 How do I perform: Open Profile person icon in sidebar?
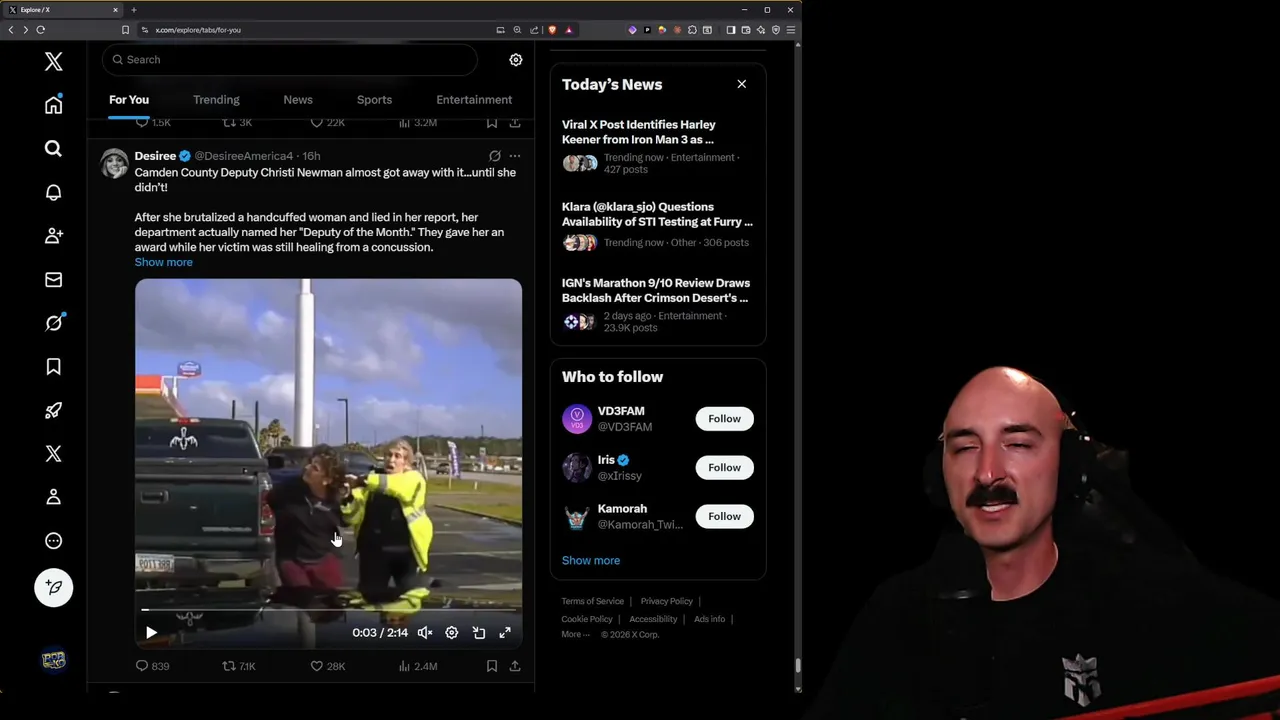pyautogui.click(x=53, y=497)
